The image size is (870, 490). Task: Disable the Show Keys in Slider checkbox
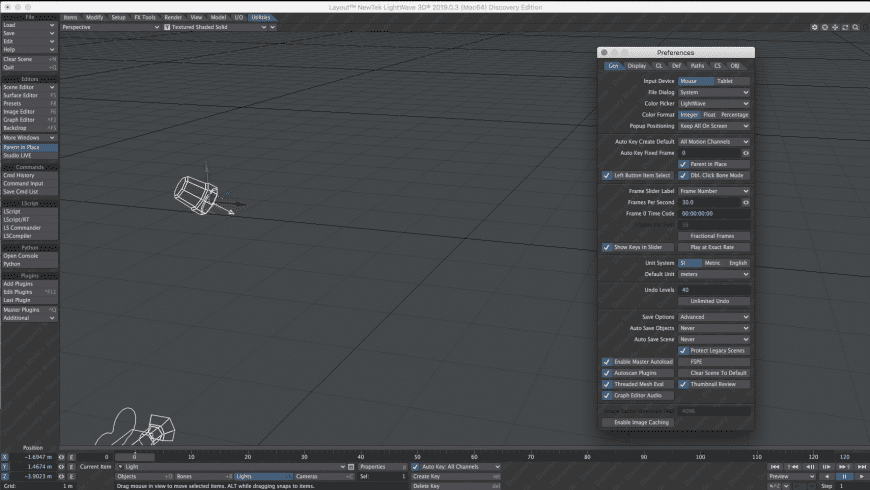(607, 247)
